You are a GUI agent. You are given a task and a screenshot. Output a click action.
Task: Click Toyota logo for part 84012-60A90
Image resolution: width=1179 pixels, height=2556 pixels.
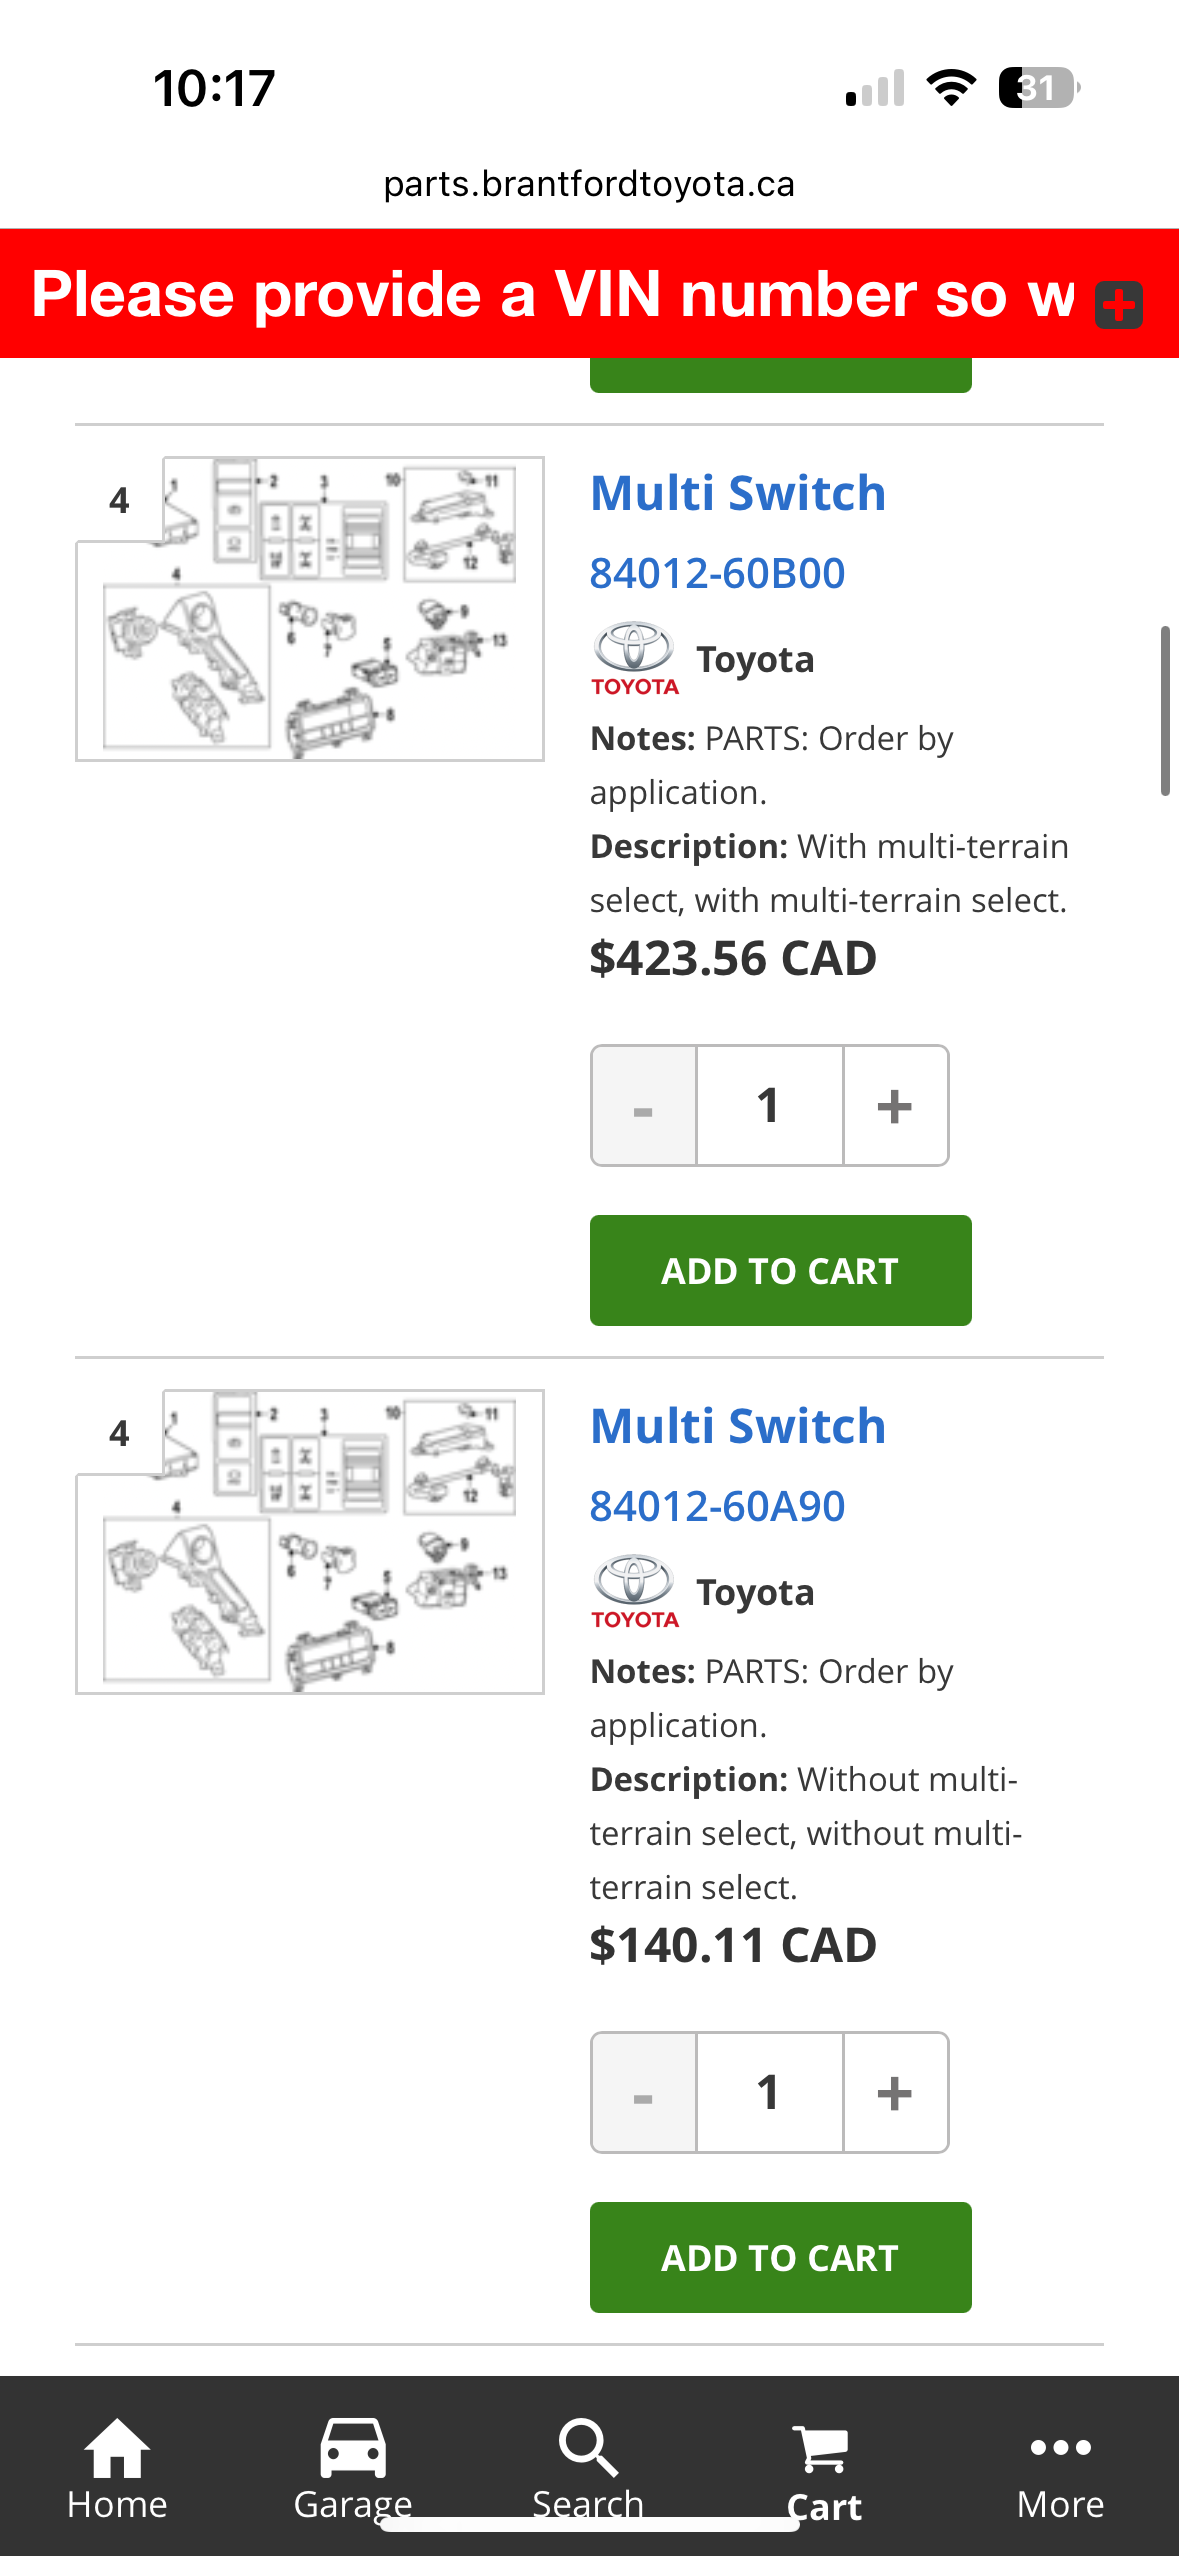click(634, 1592)
